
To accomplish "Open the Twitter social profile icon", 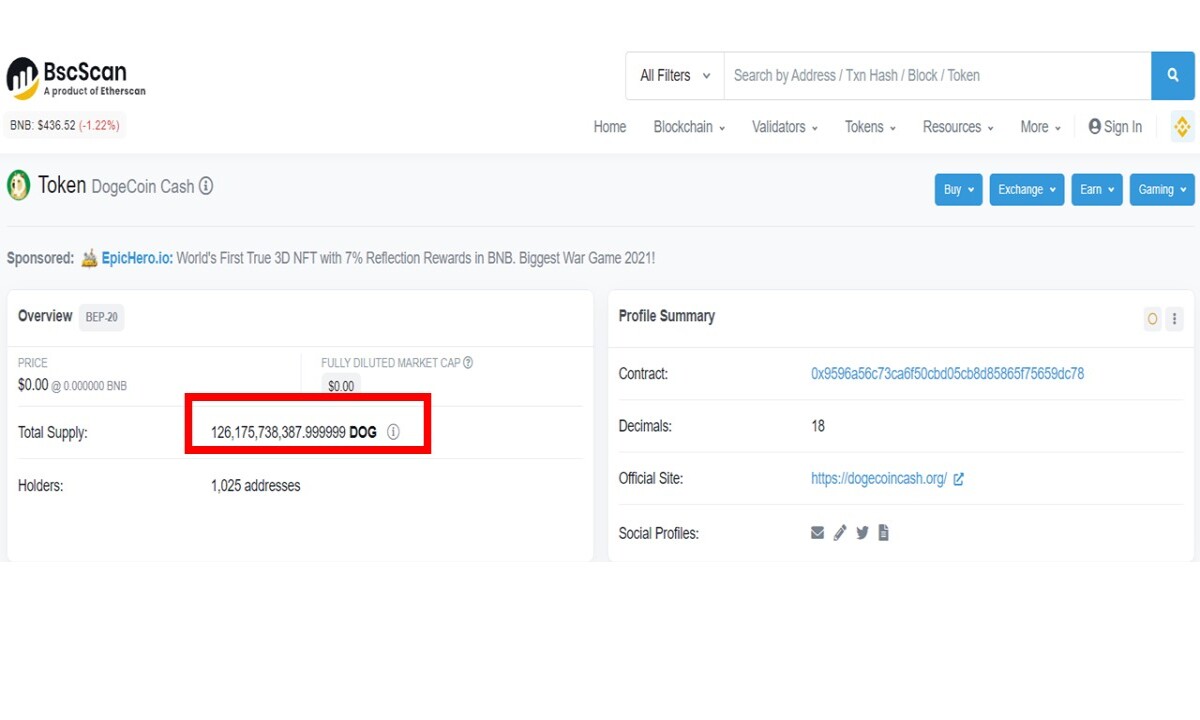I will pos(862,533).
